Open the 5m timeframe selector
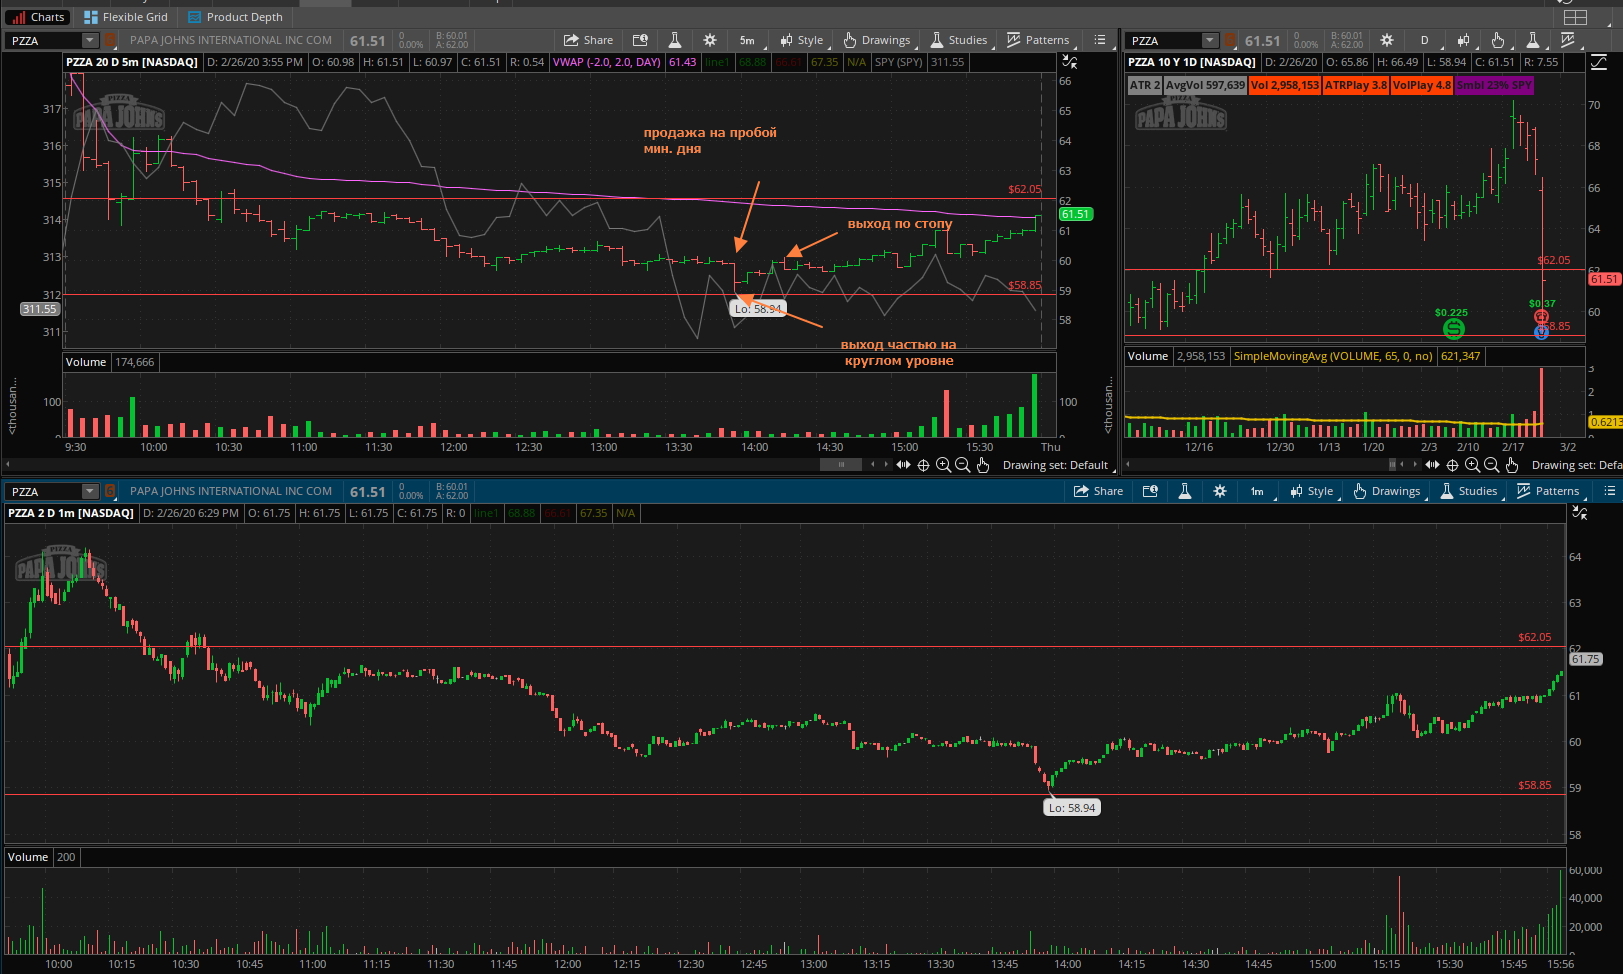Viewport: 1623px width, 974px height. pos(748,40)
